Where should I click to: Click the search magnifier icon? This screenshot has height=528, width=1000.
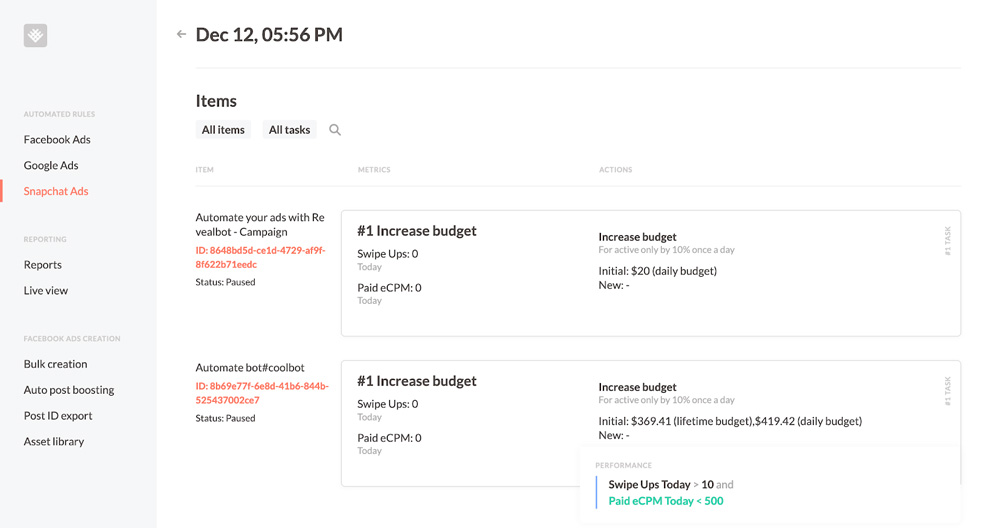coord(335,130)
